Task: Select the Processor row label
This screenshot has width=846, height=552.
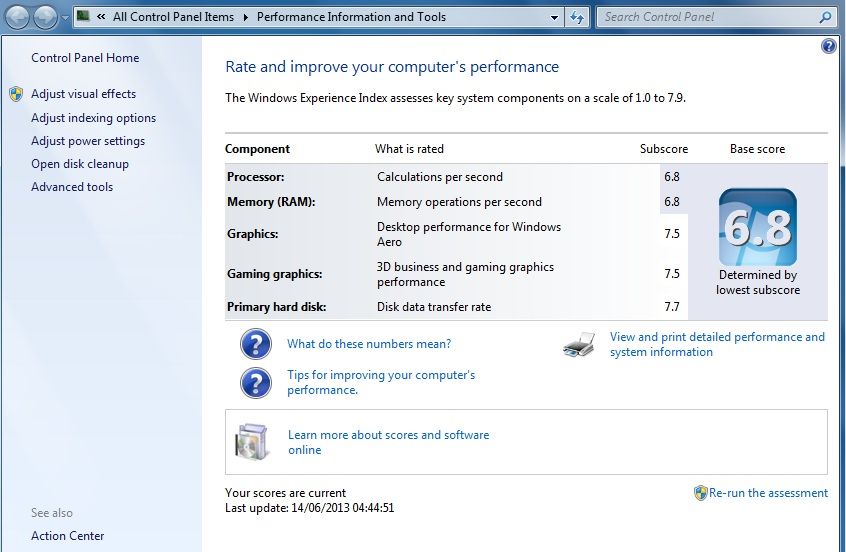Action: [255, 177]
